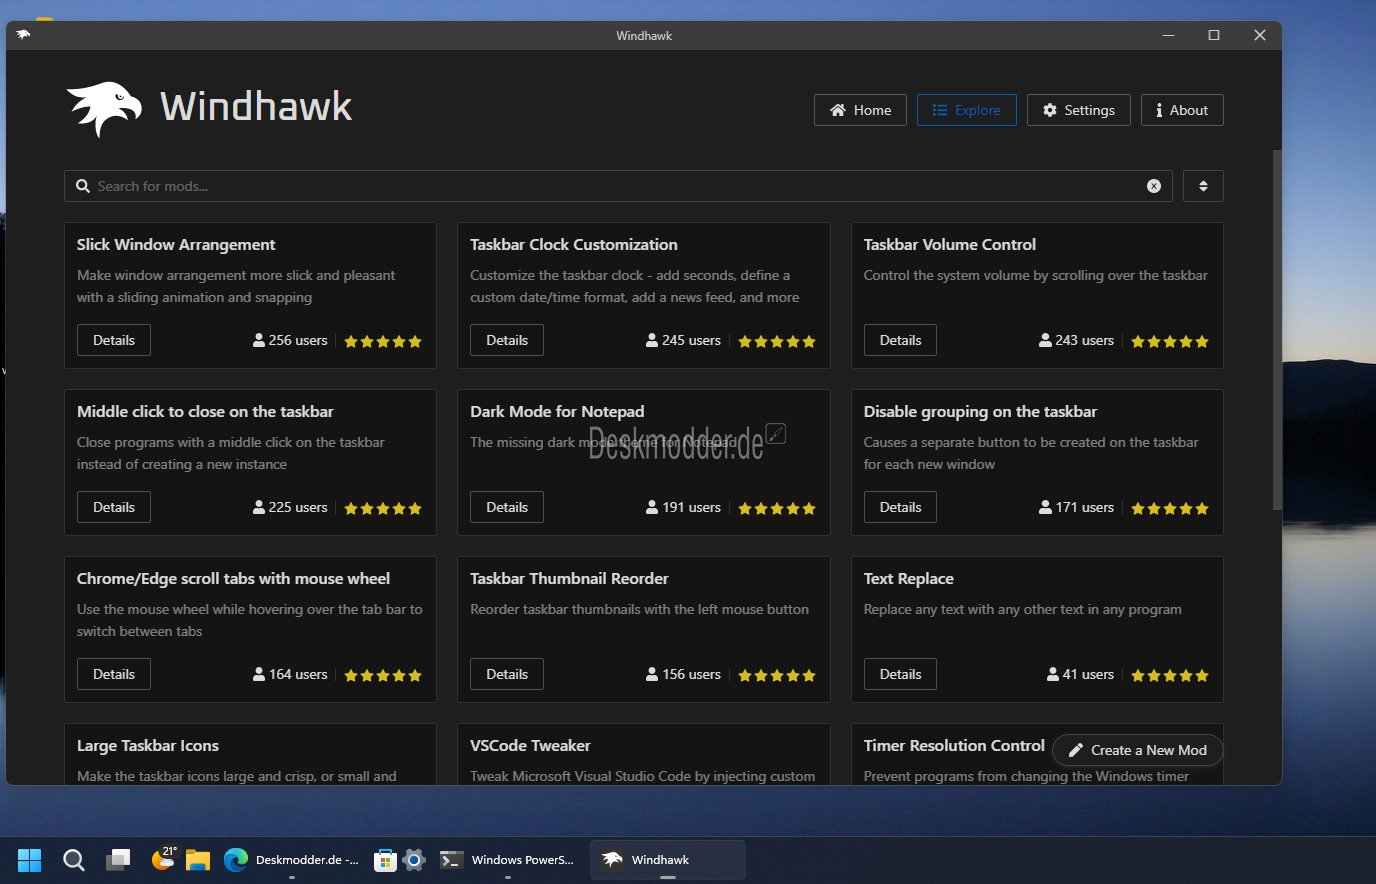Click the Slick Window Arrangement title
This screenshot has height=884, width=1376.
(x=176, y=244)
